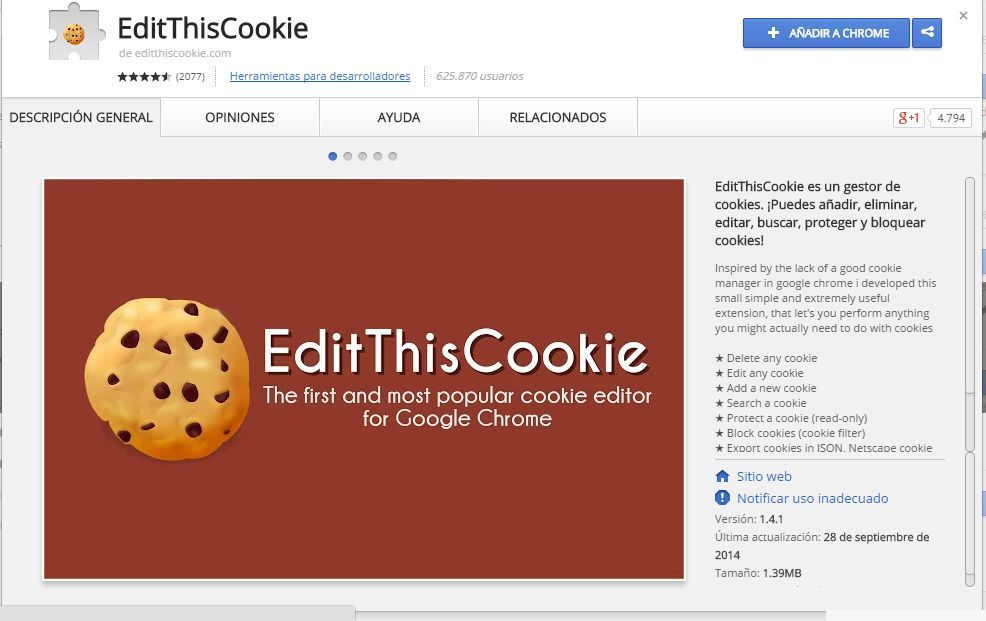
Task: Open the Relacionados tab
Action: click(558, 118)
